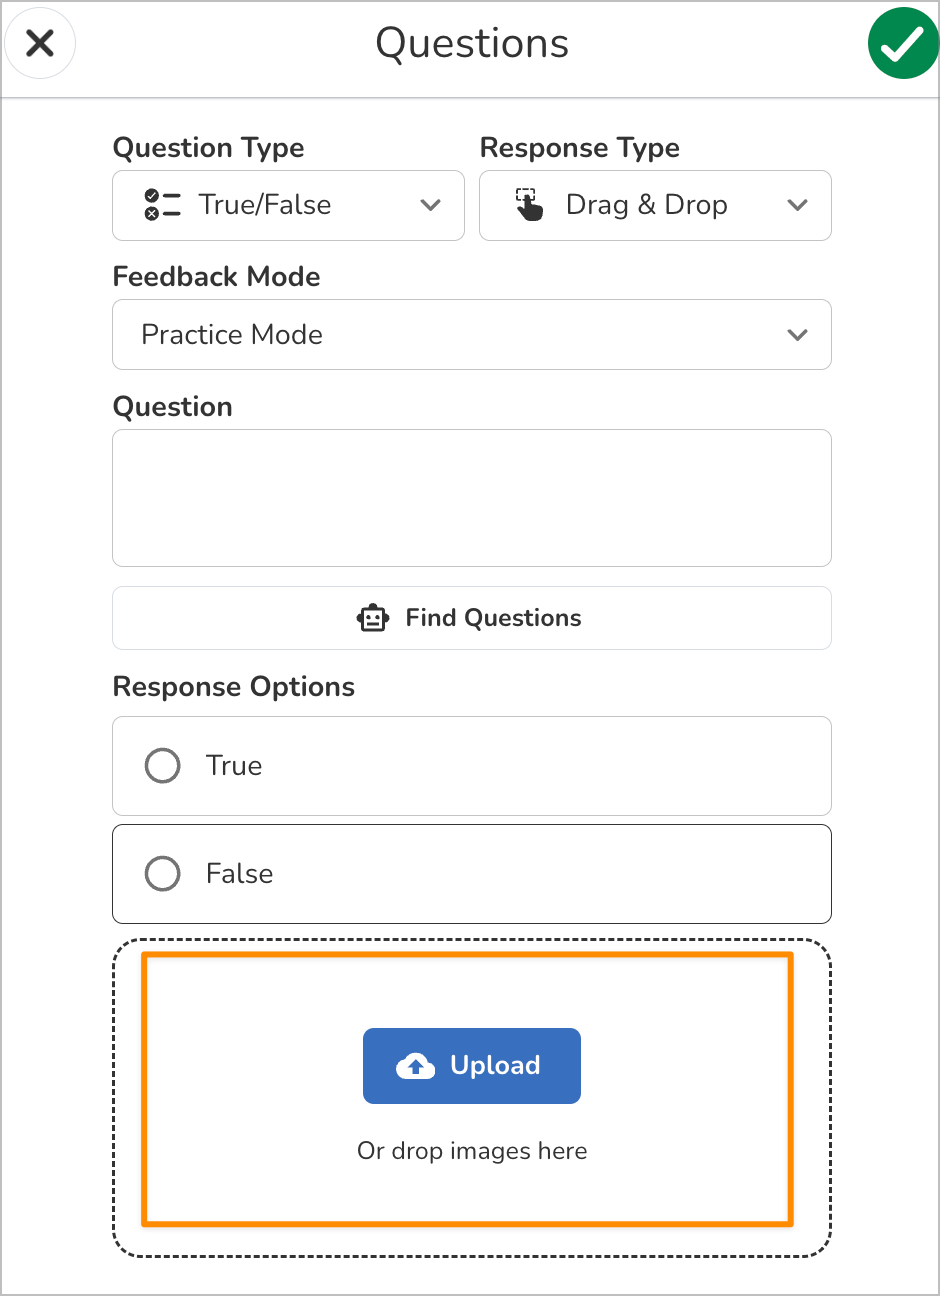The width and height of the screenshot is (940, 1296).
Task: Click the Find Questions button
Action: click(x=472, y=618)
